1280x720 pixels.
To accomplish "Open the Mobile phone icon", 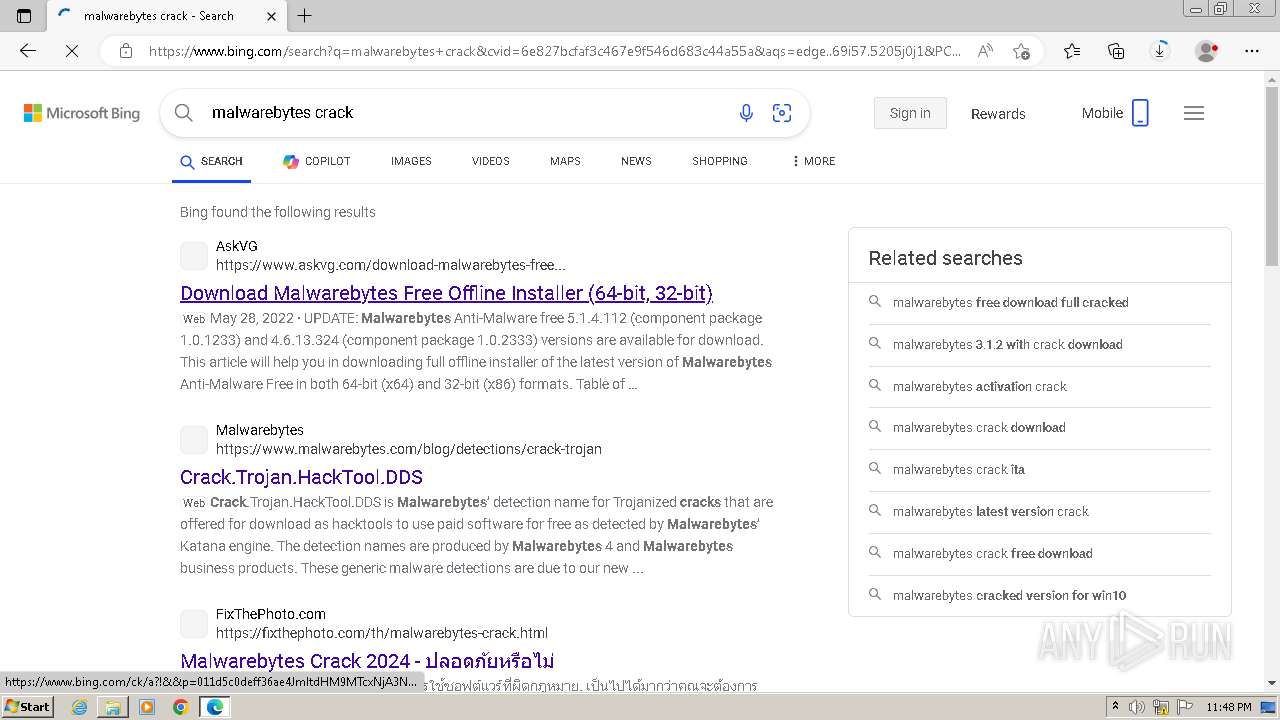I will (1140, 113).
